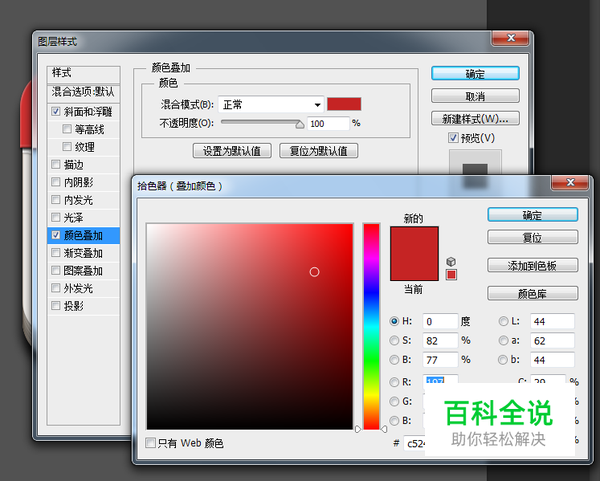Select 样式 header in the styles list

pyautogui.click(x=83, y=73)
